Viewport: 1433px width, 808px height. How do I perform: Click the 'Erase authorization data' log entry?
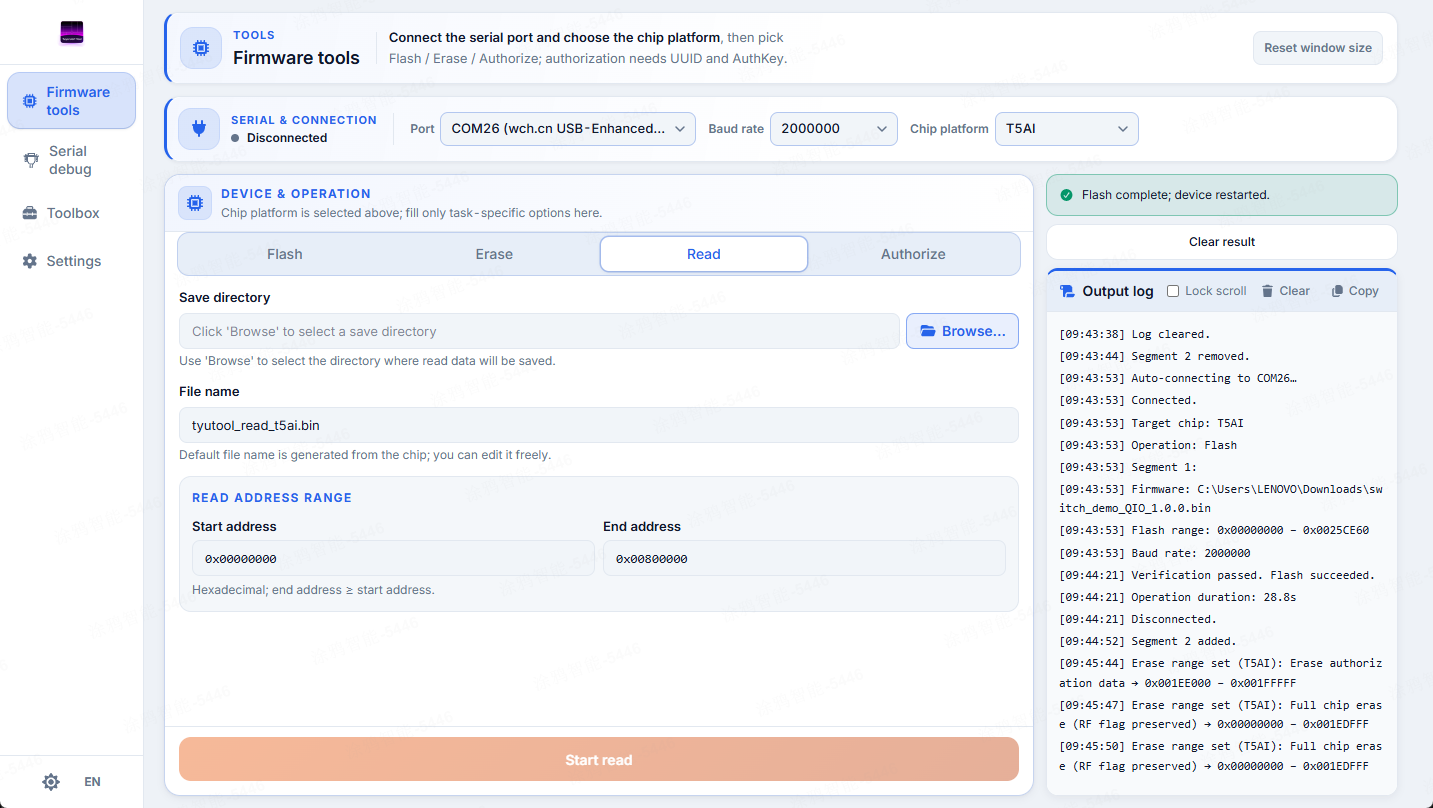coord(1221,673)
